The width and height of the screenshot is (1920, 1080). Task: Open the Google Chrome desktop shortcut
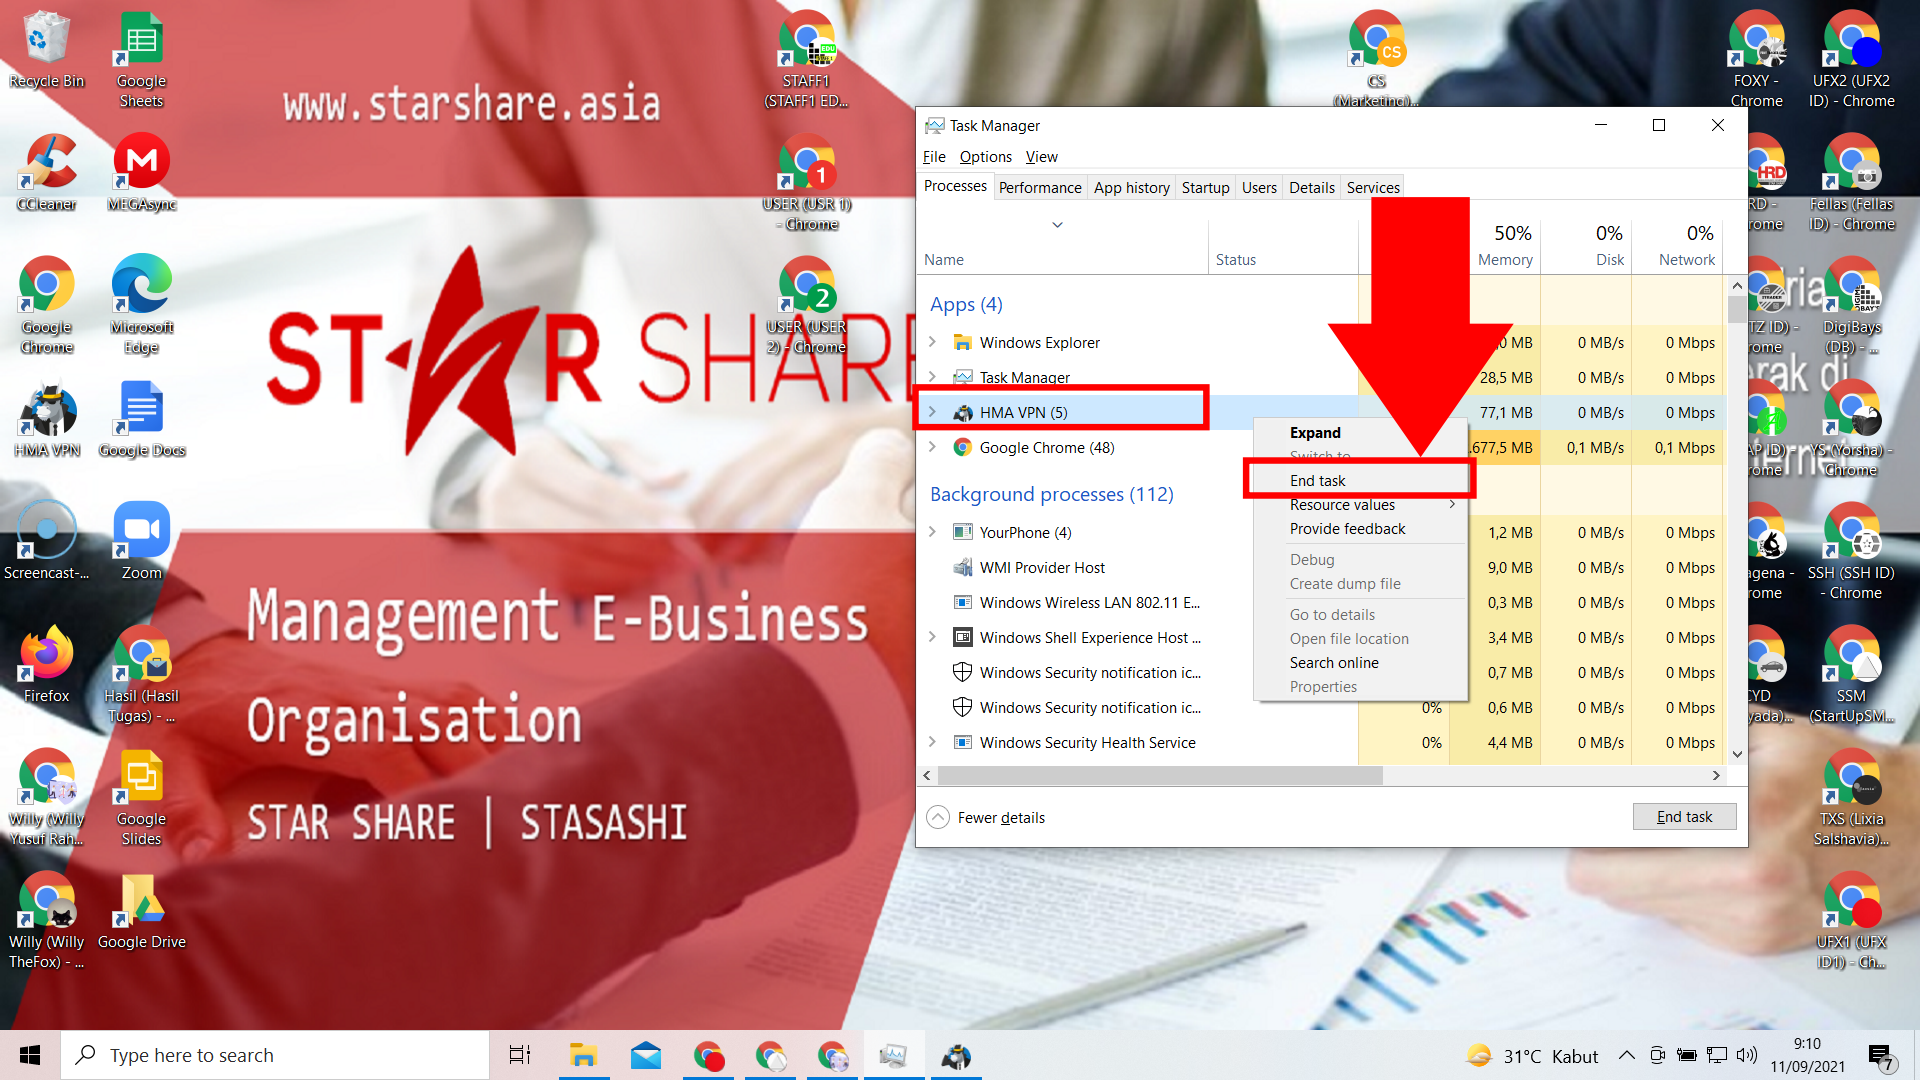tap(46, 305)
